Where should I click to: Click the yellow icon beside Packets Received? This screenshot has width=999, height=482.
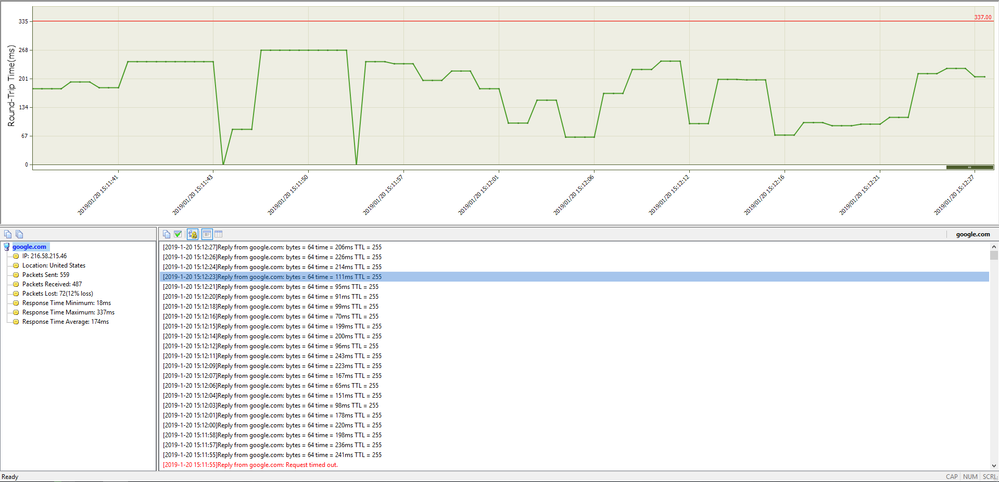pyautogui.click(x=16, y=284)
